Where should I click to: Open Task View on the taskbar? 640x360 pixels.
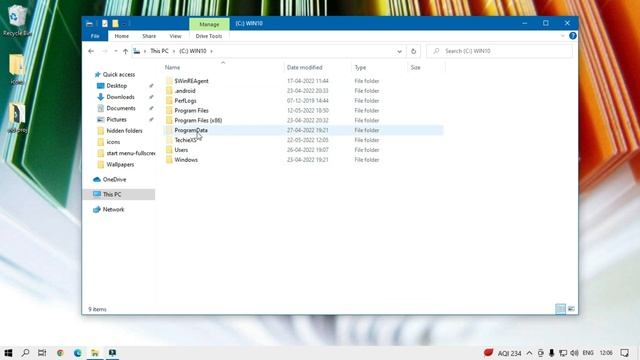coord(42,353)
